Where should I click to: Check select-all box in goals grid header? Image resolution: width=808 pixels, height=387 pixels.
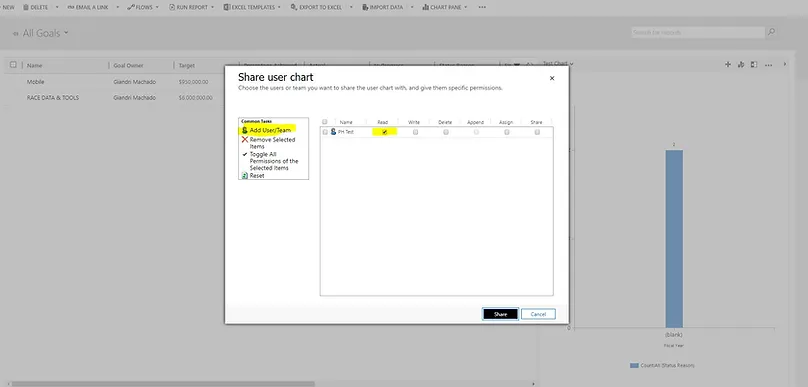[13, 65]
